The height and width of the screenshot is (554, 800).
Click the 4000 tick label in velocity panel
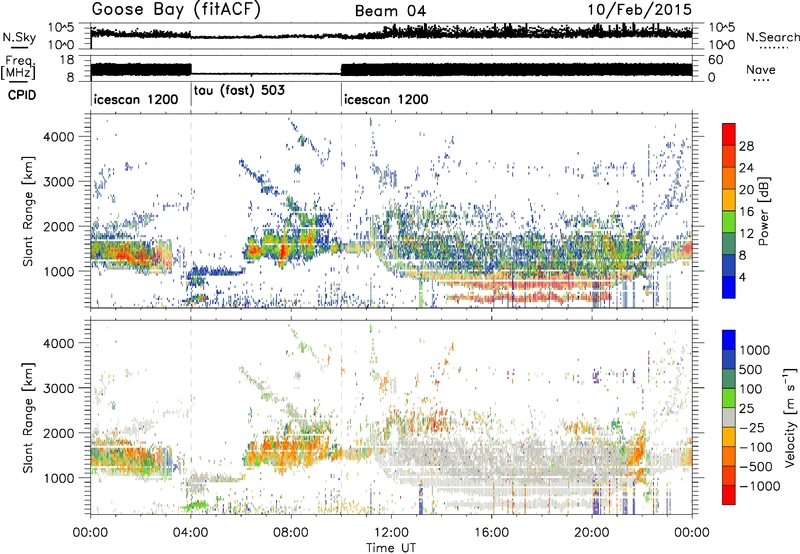(58, 343)
